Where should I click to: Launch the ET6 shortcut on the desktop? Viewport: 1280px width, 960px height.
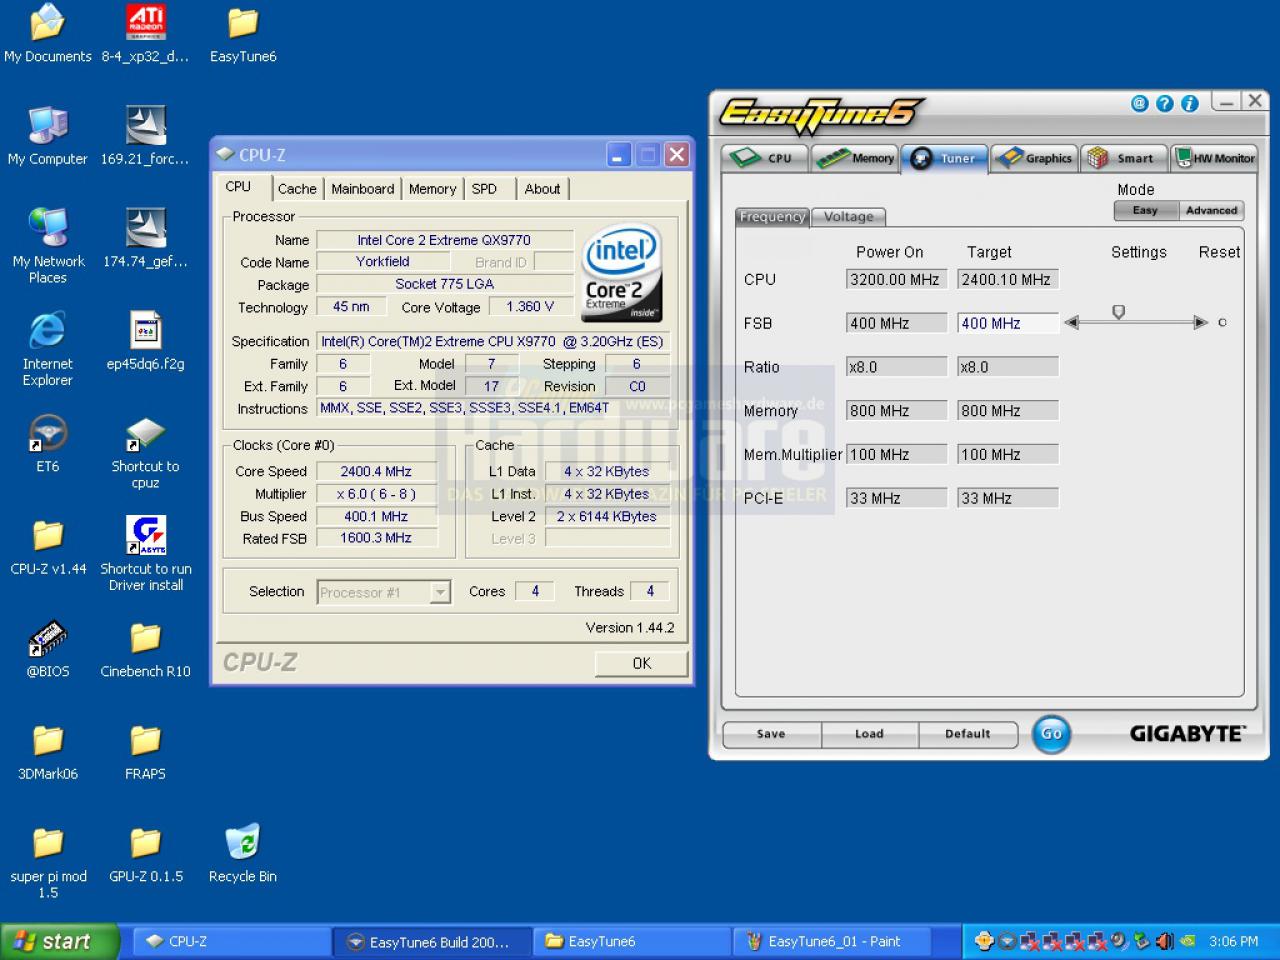click(47, 444)
